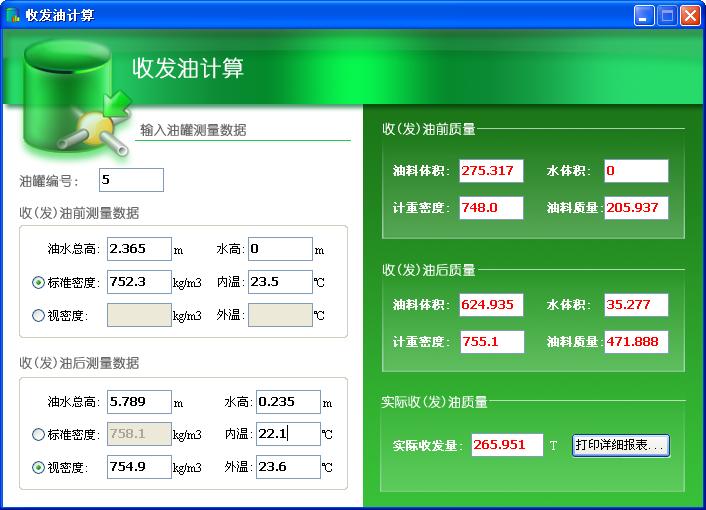
Task: Click the 油水总高 field showing 5.789
Action: (x=139, y=402)
